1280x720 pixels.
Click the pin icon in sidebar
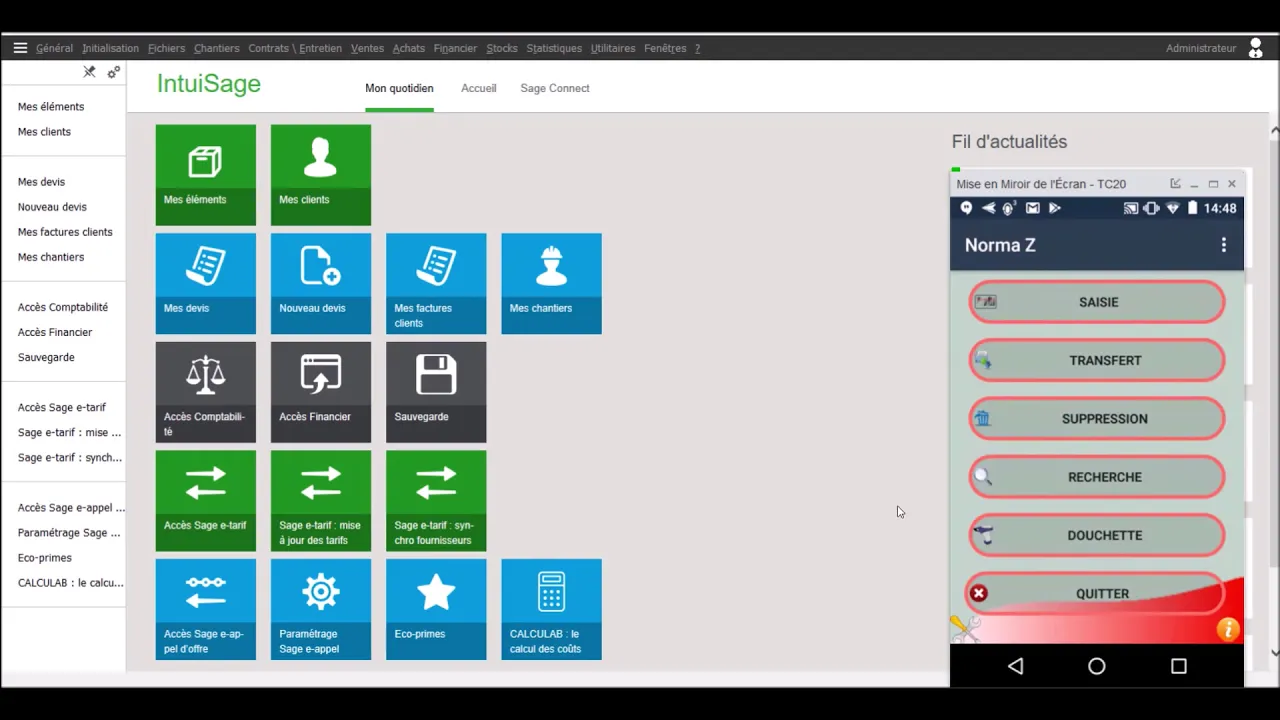[89, 72]
